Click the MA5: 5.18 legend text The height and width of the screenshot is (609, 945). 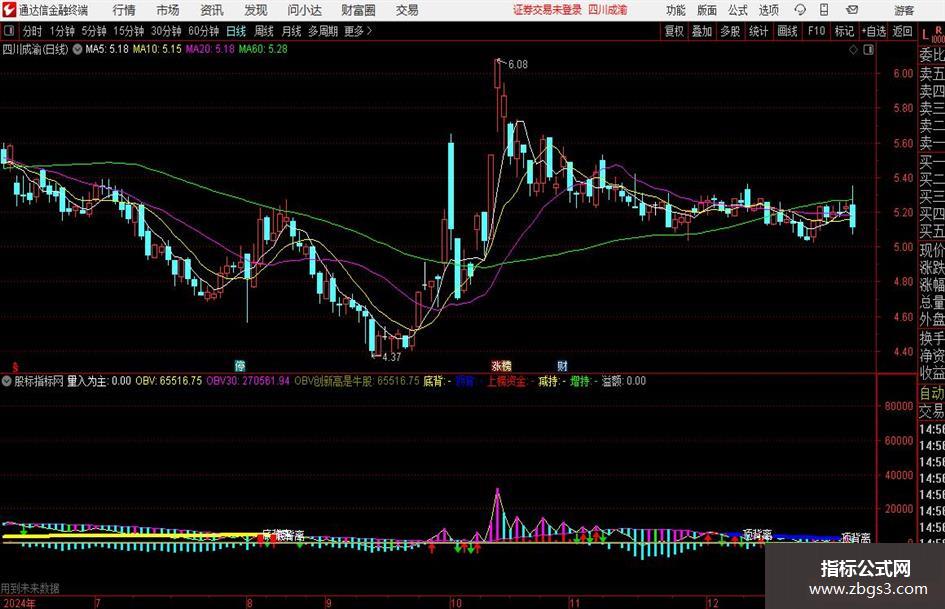(x=107, y=49)
